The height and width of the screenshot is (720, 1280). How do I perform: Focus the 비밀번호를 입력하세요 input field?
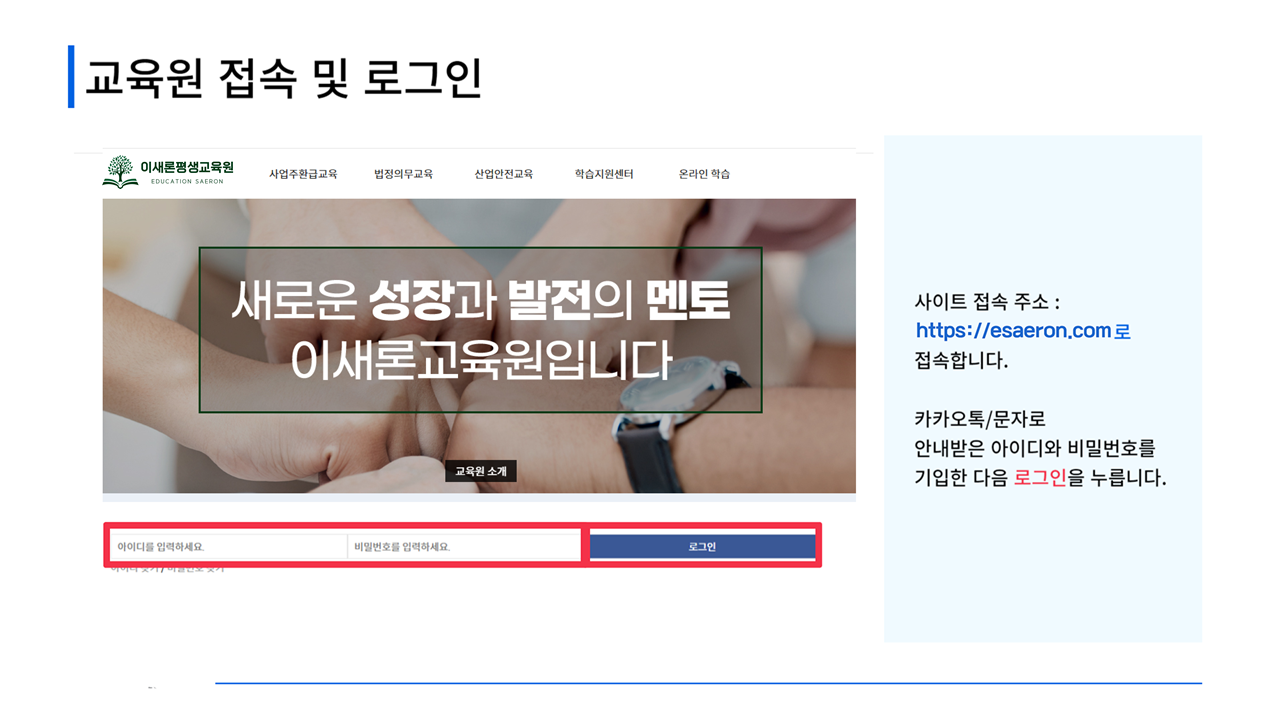tap(464, 547)
